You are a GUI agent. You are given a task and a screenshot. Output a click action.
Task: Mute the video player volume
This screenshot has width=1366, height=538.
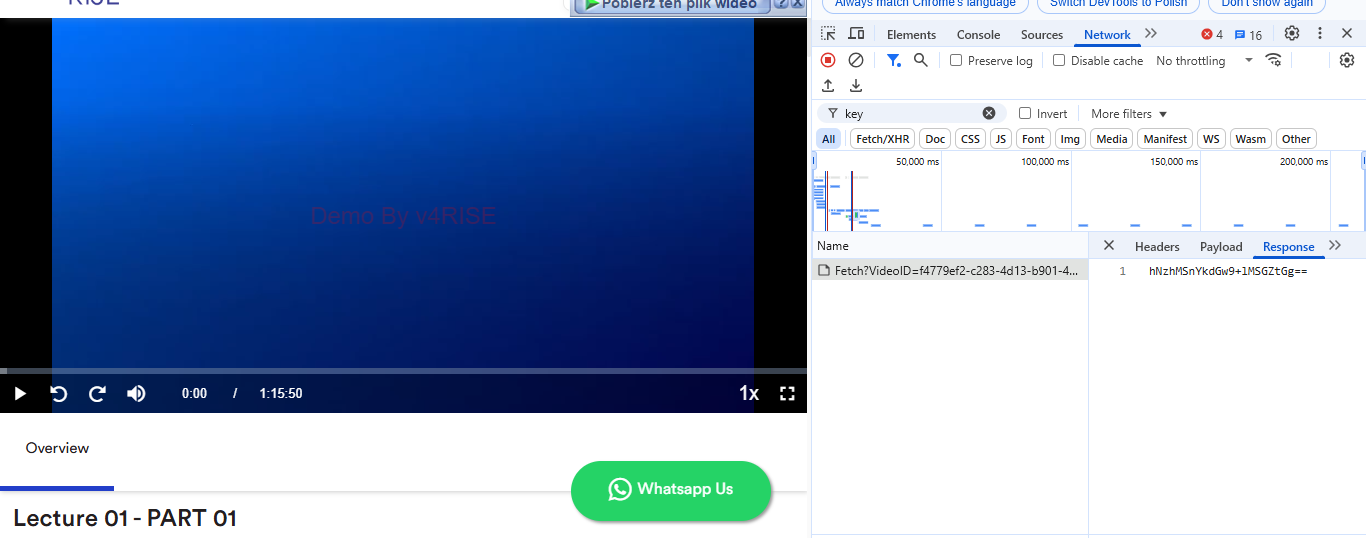coord(136,393)
